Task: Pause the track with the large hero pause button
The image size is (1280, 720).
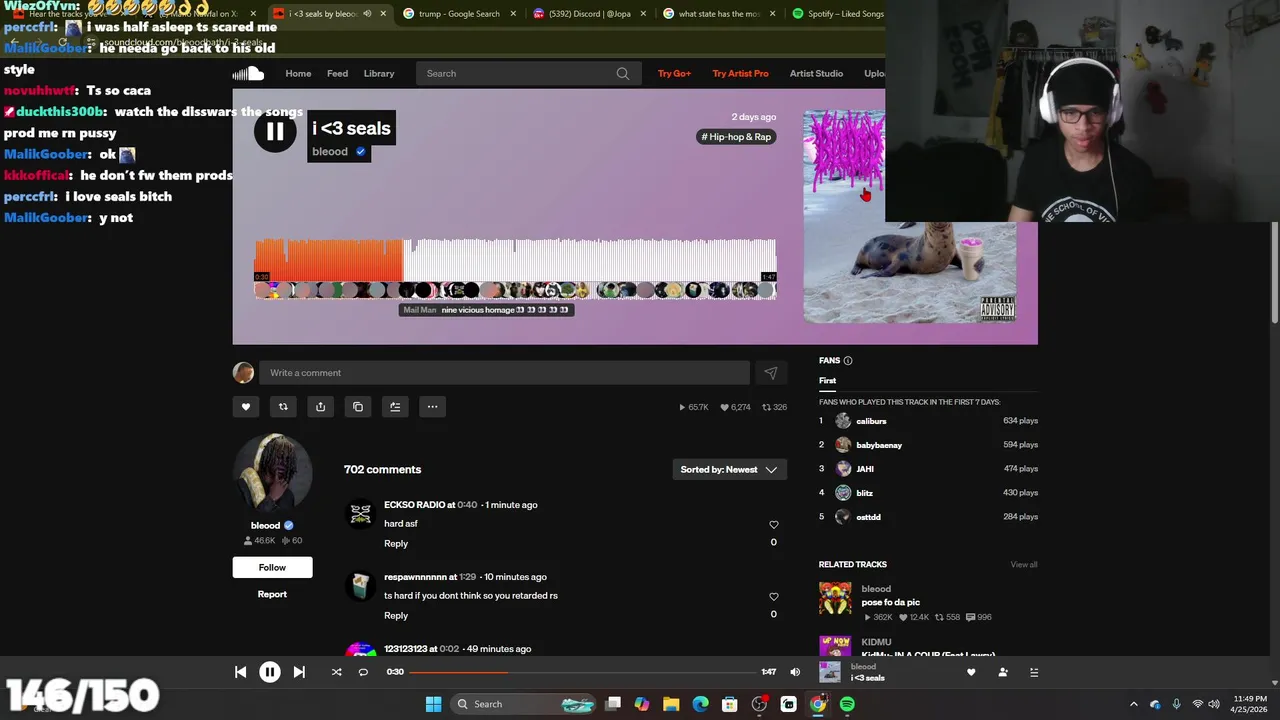Action: point(275,132)
